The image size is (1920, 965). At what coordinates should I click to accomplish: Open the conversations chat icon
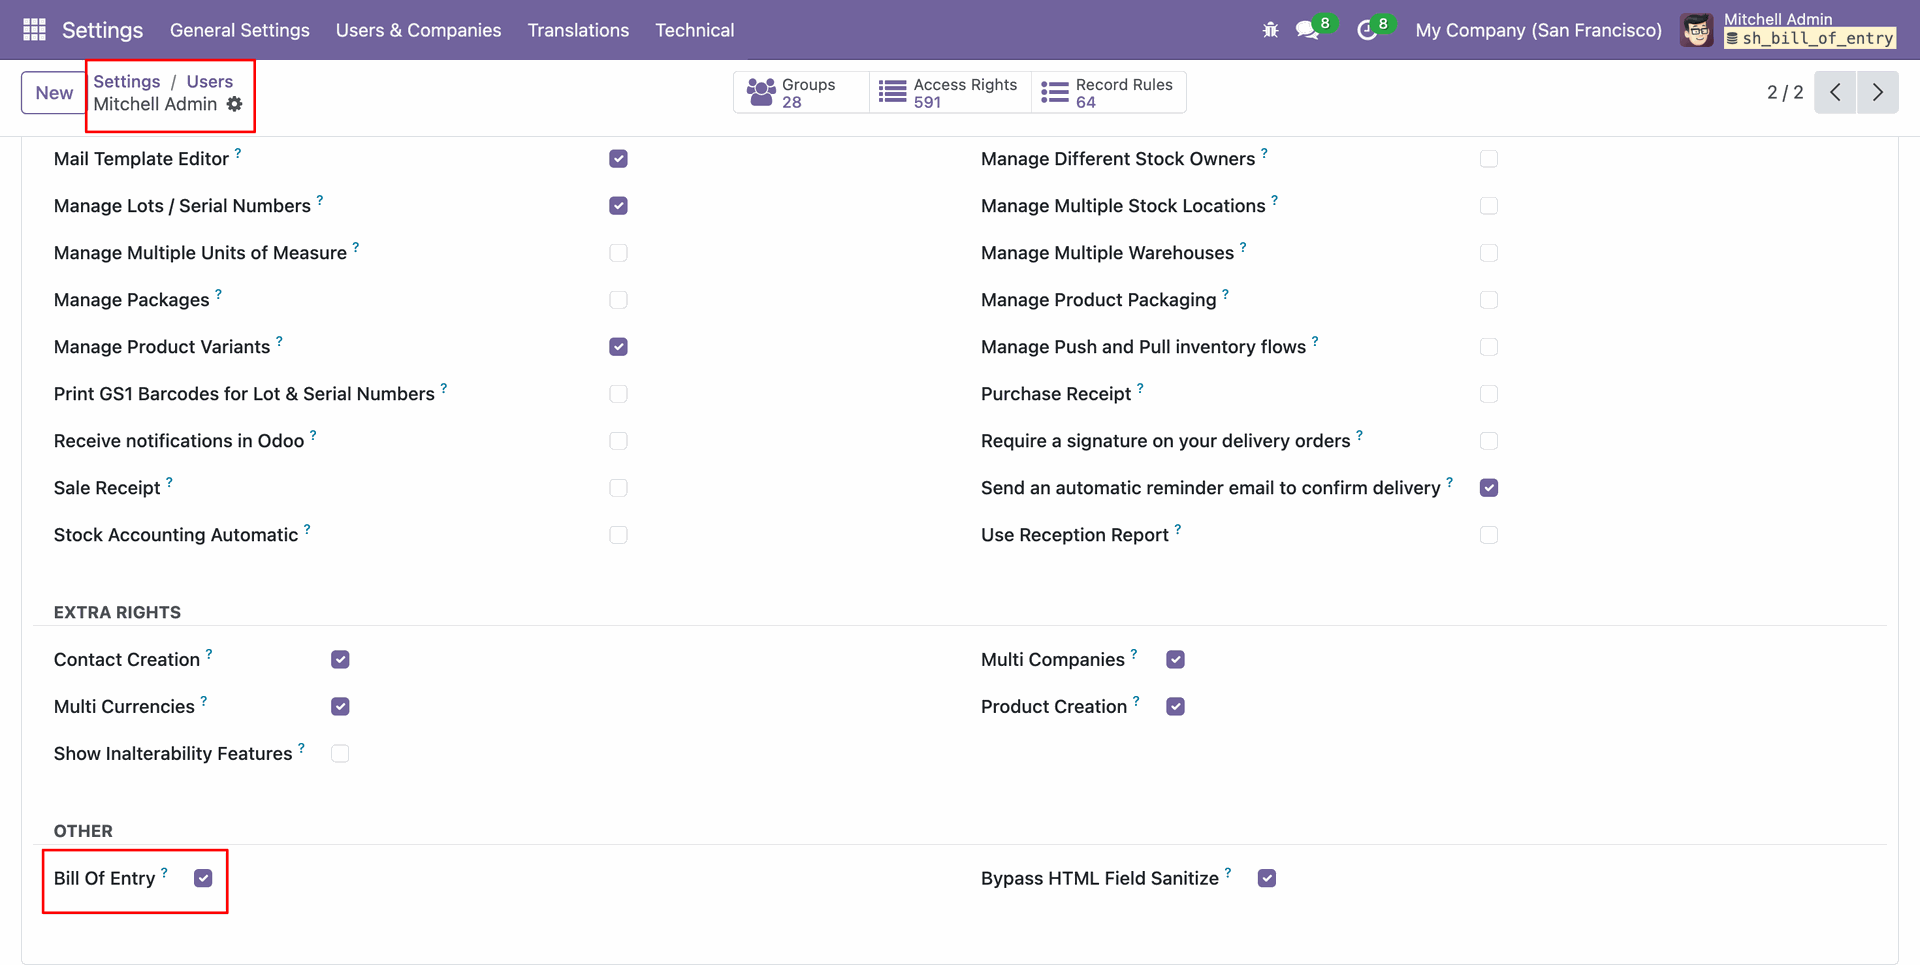click(x=1307, y=30)
